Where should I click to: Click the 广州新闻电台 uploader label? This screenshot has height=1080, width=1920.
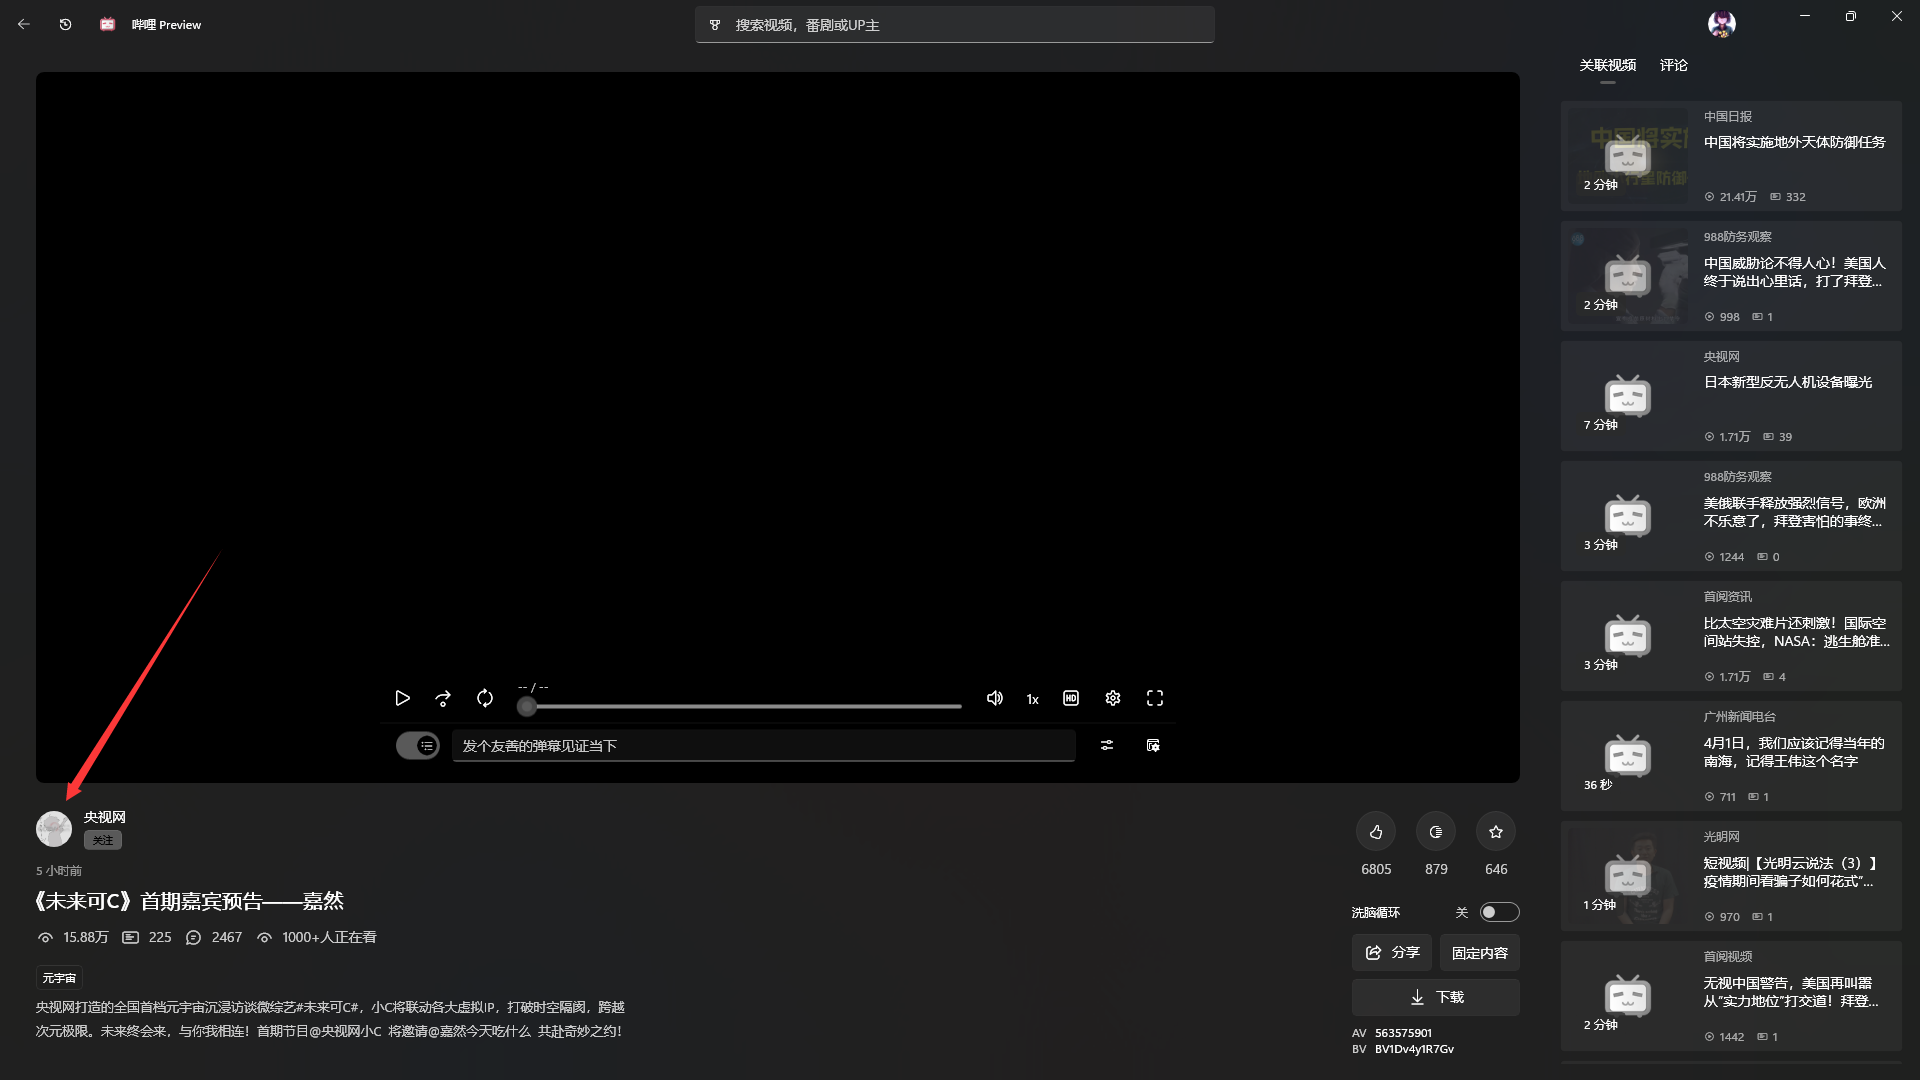1740,717
